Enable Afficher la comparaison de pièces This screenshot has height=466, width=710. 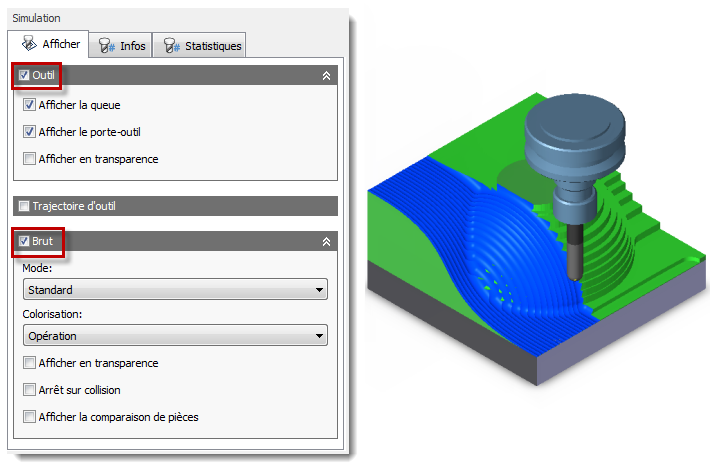coord(29,417)
